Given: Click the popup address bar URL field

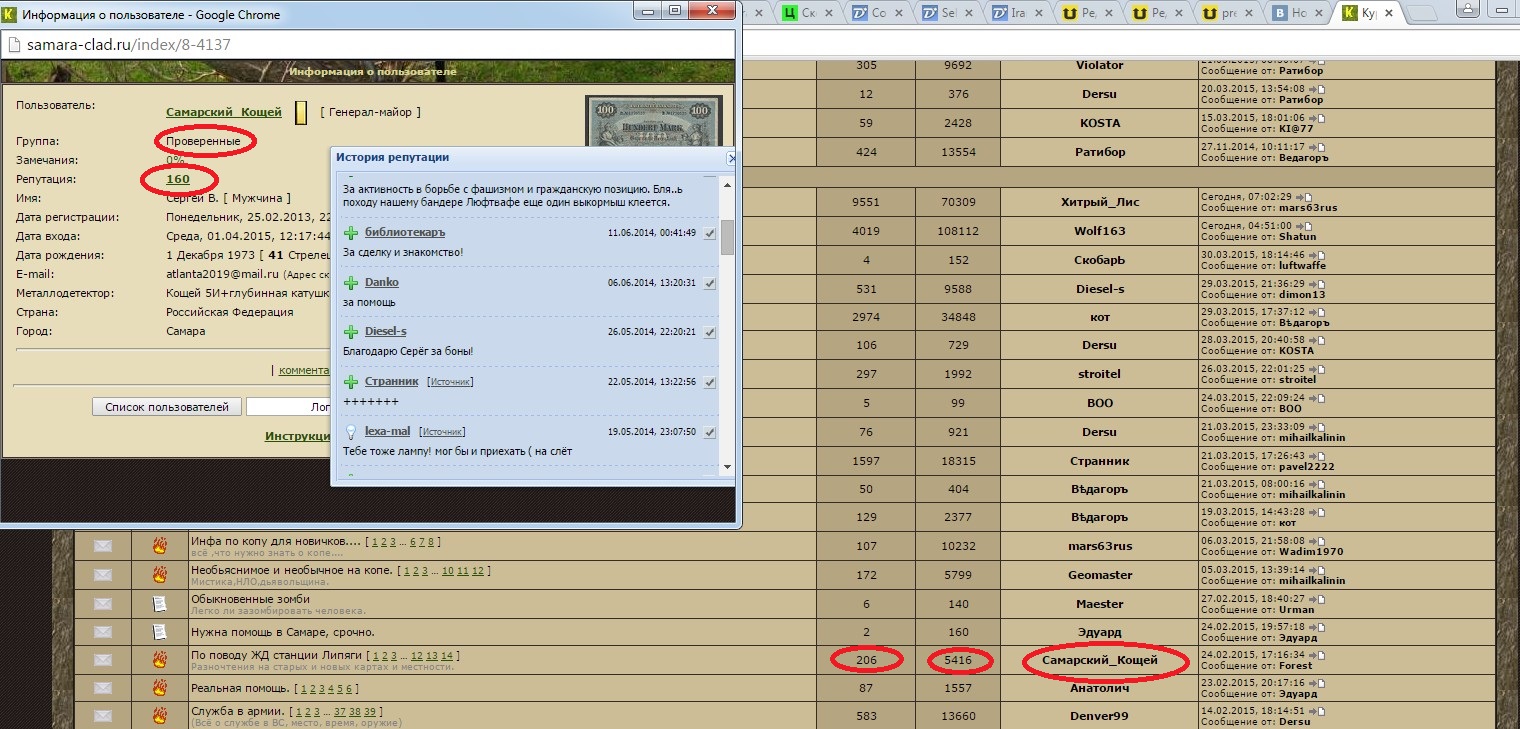Looking at the screenshot, I should coord(370,46).
